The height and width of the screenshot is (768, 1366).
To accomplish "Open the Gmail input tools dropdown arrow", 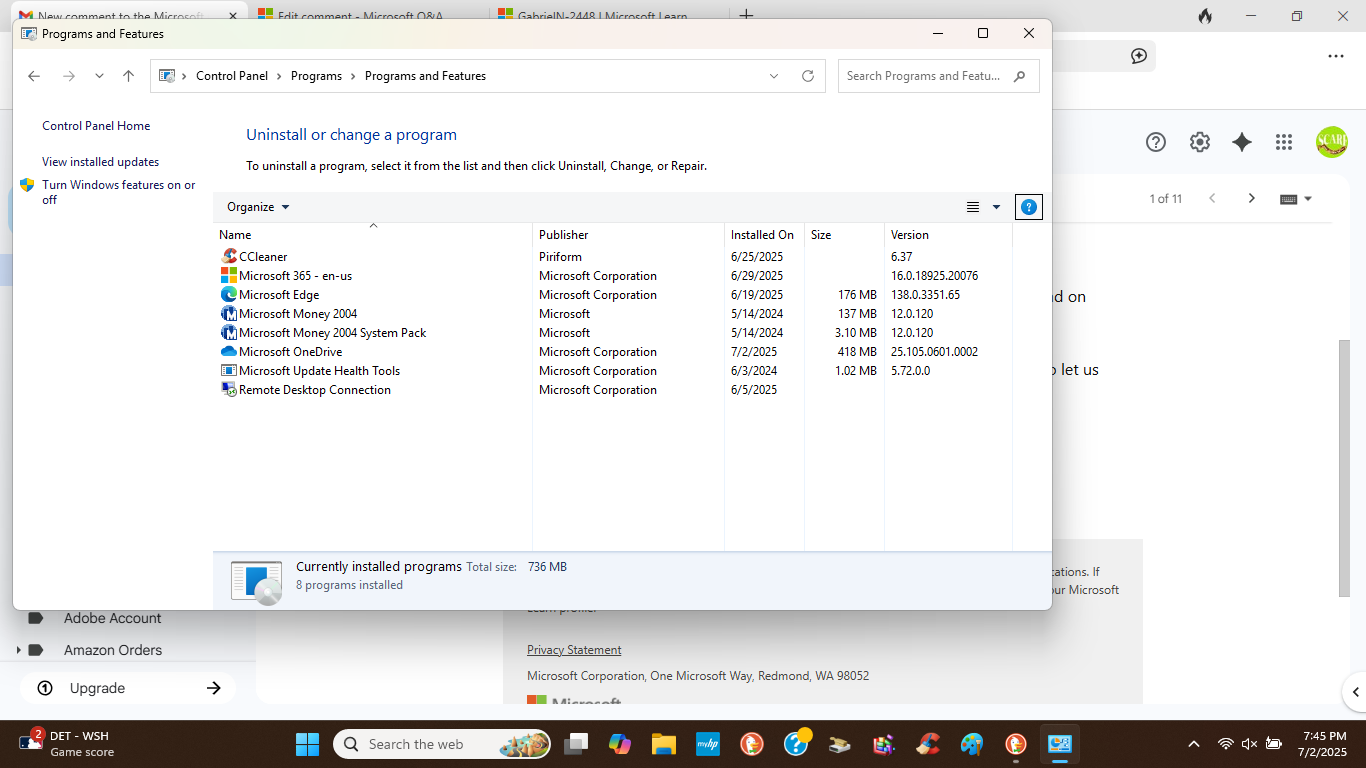I will point(1308,199).
